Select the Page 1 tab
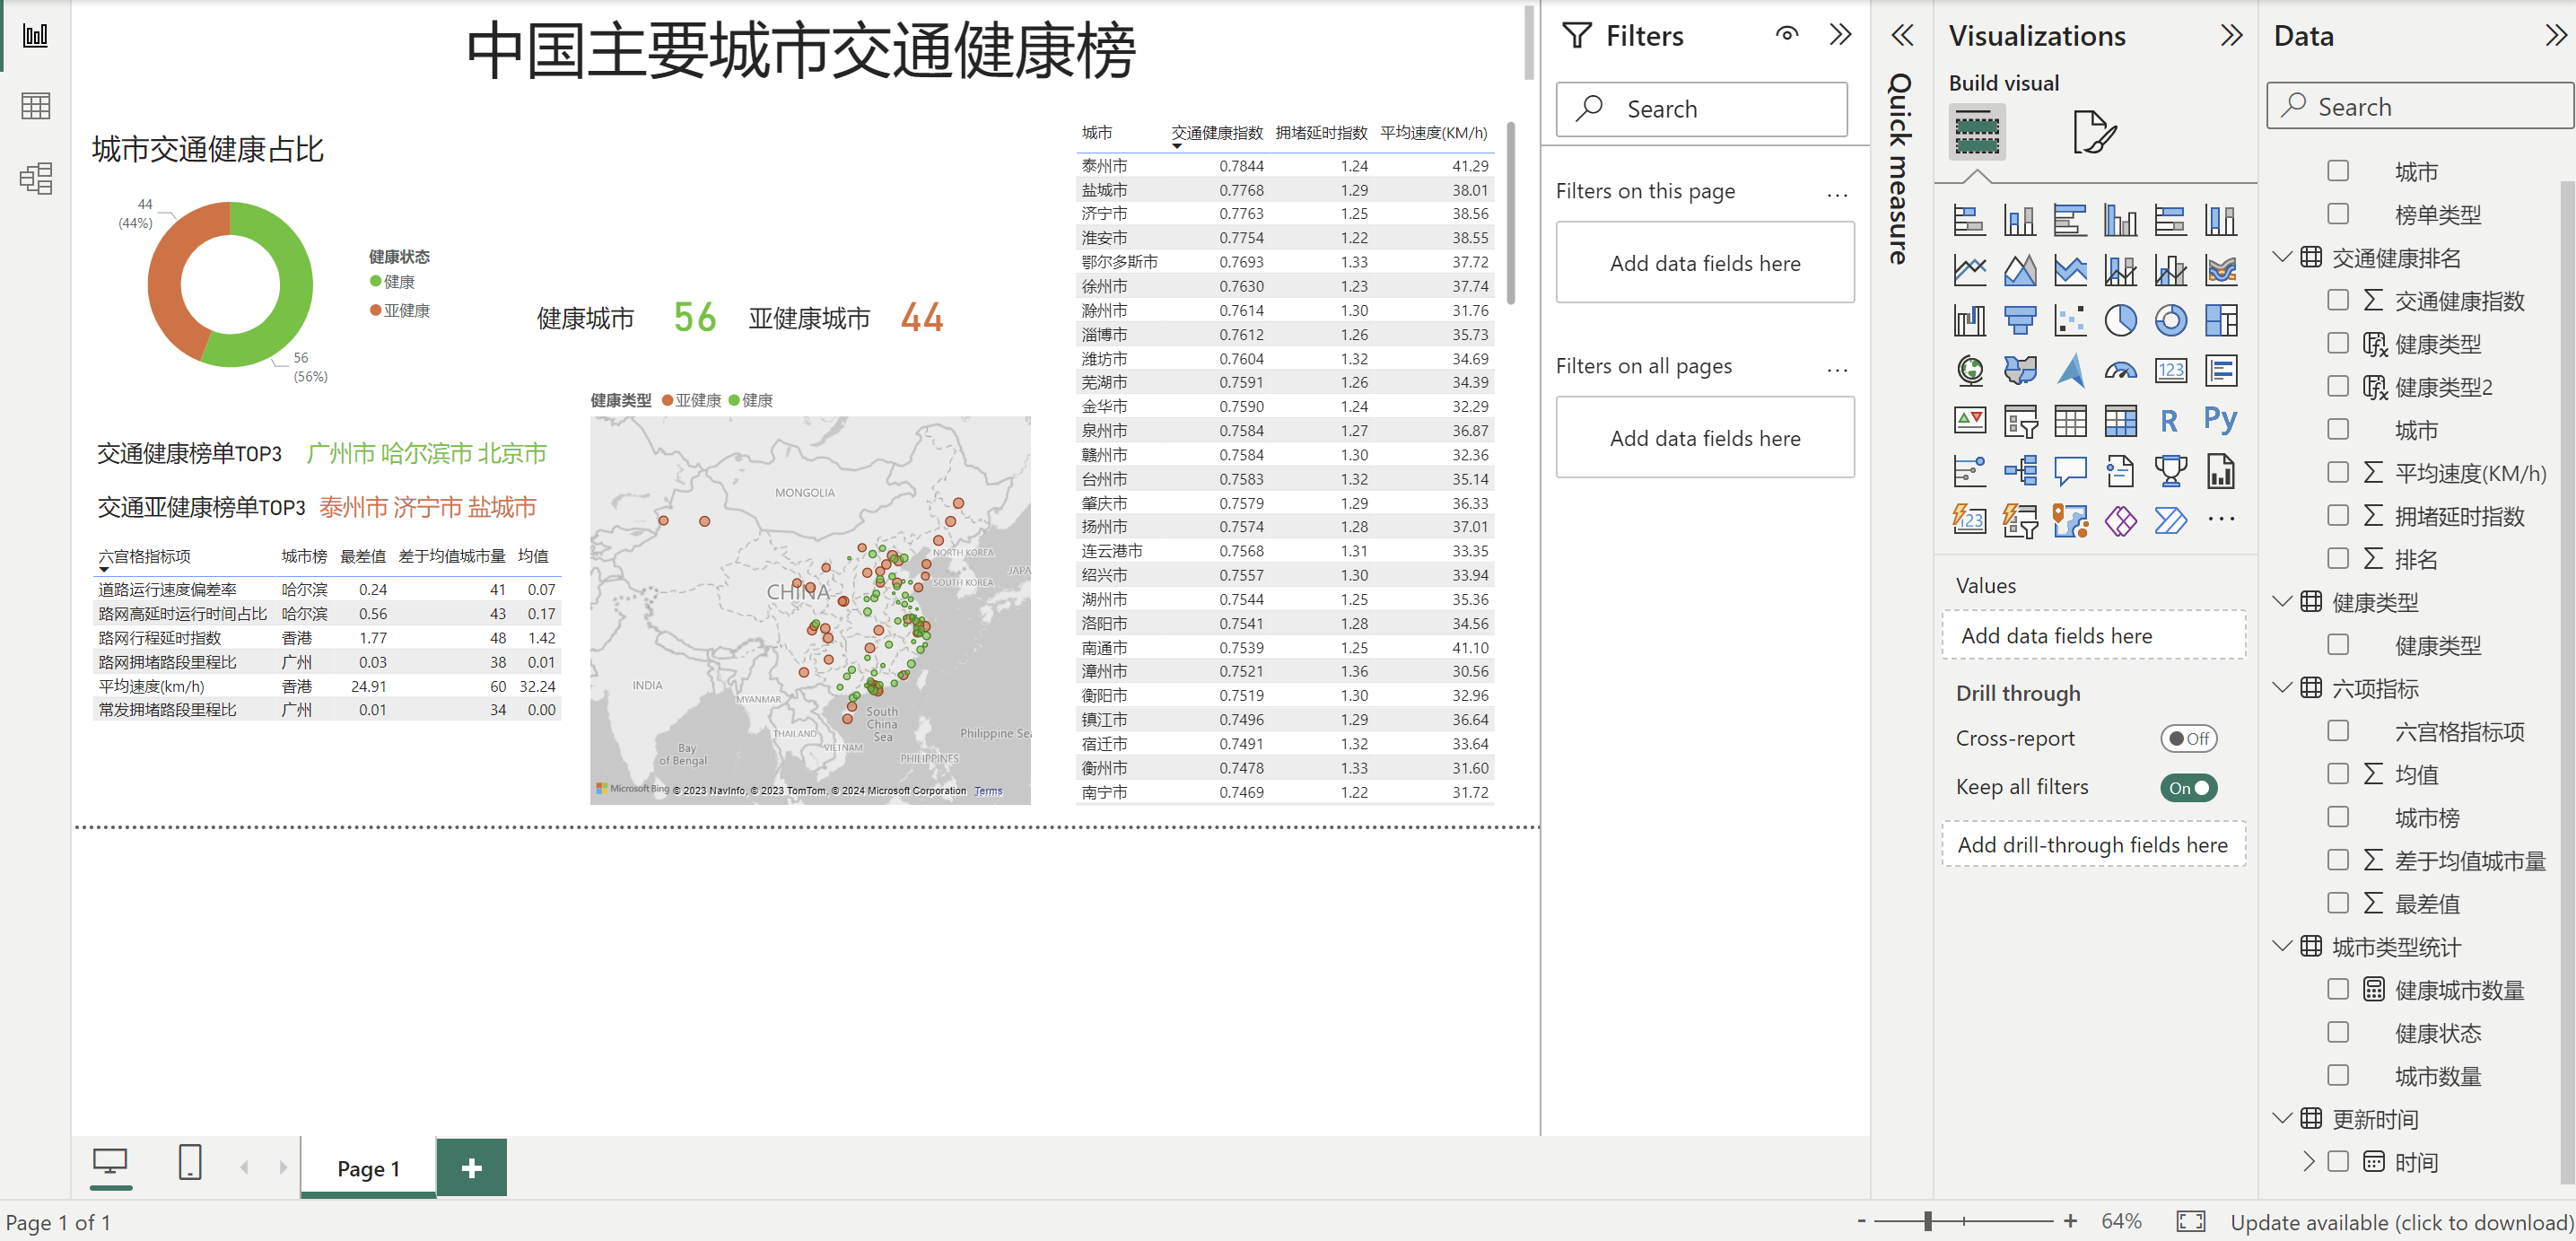Screen dimensions: 2576x1241 coord(368,1168)
